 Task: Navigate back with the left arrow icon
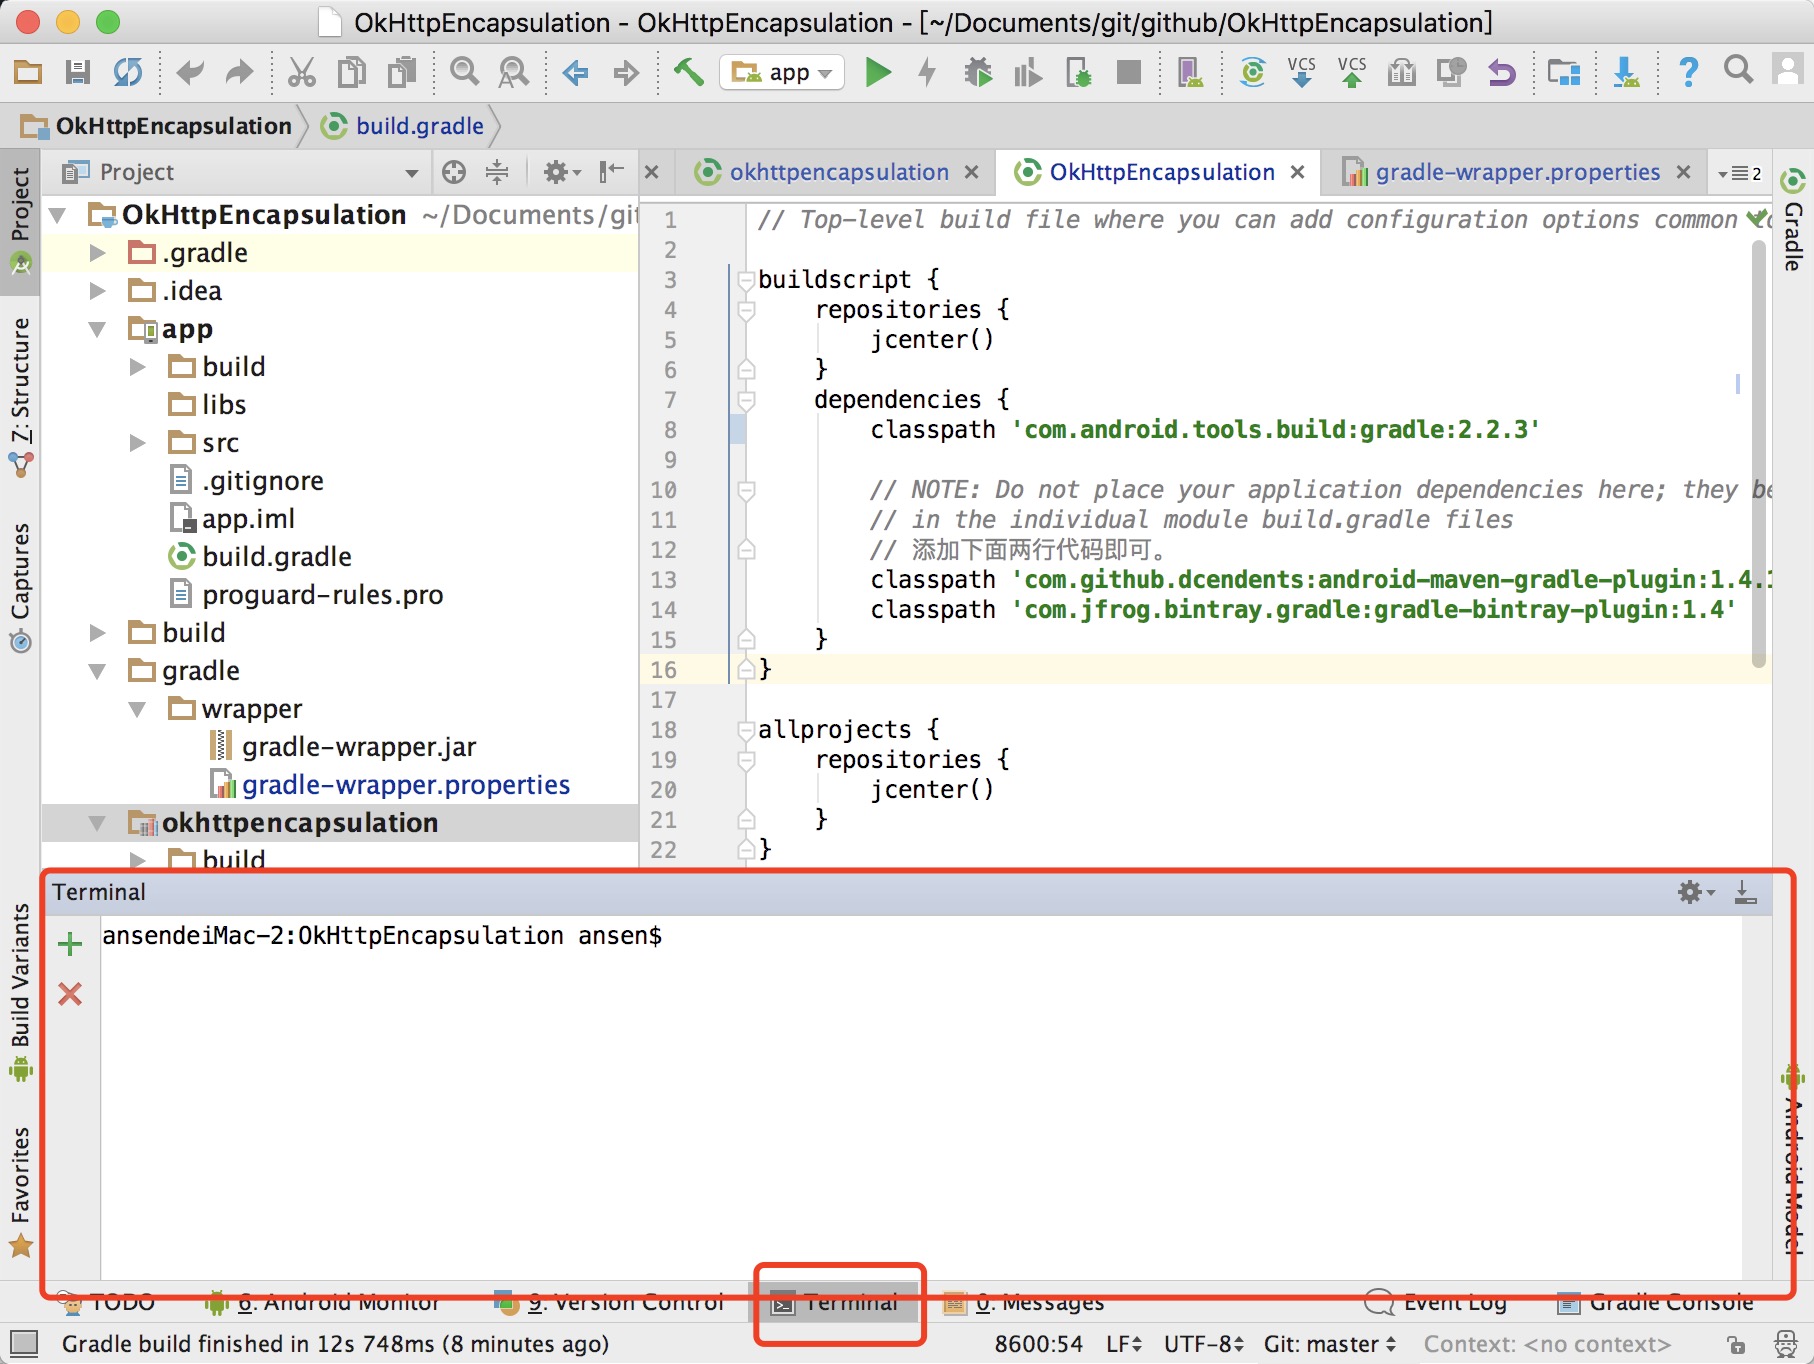(575, 72)
